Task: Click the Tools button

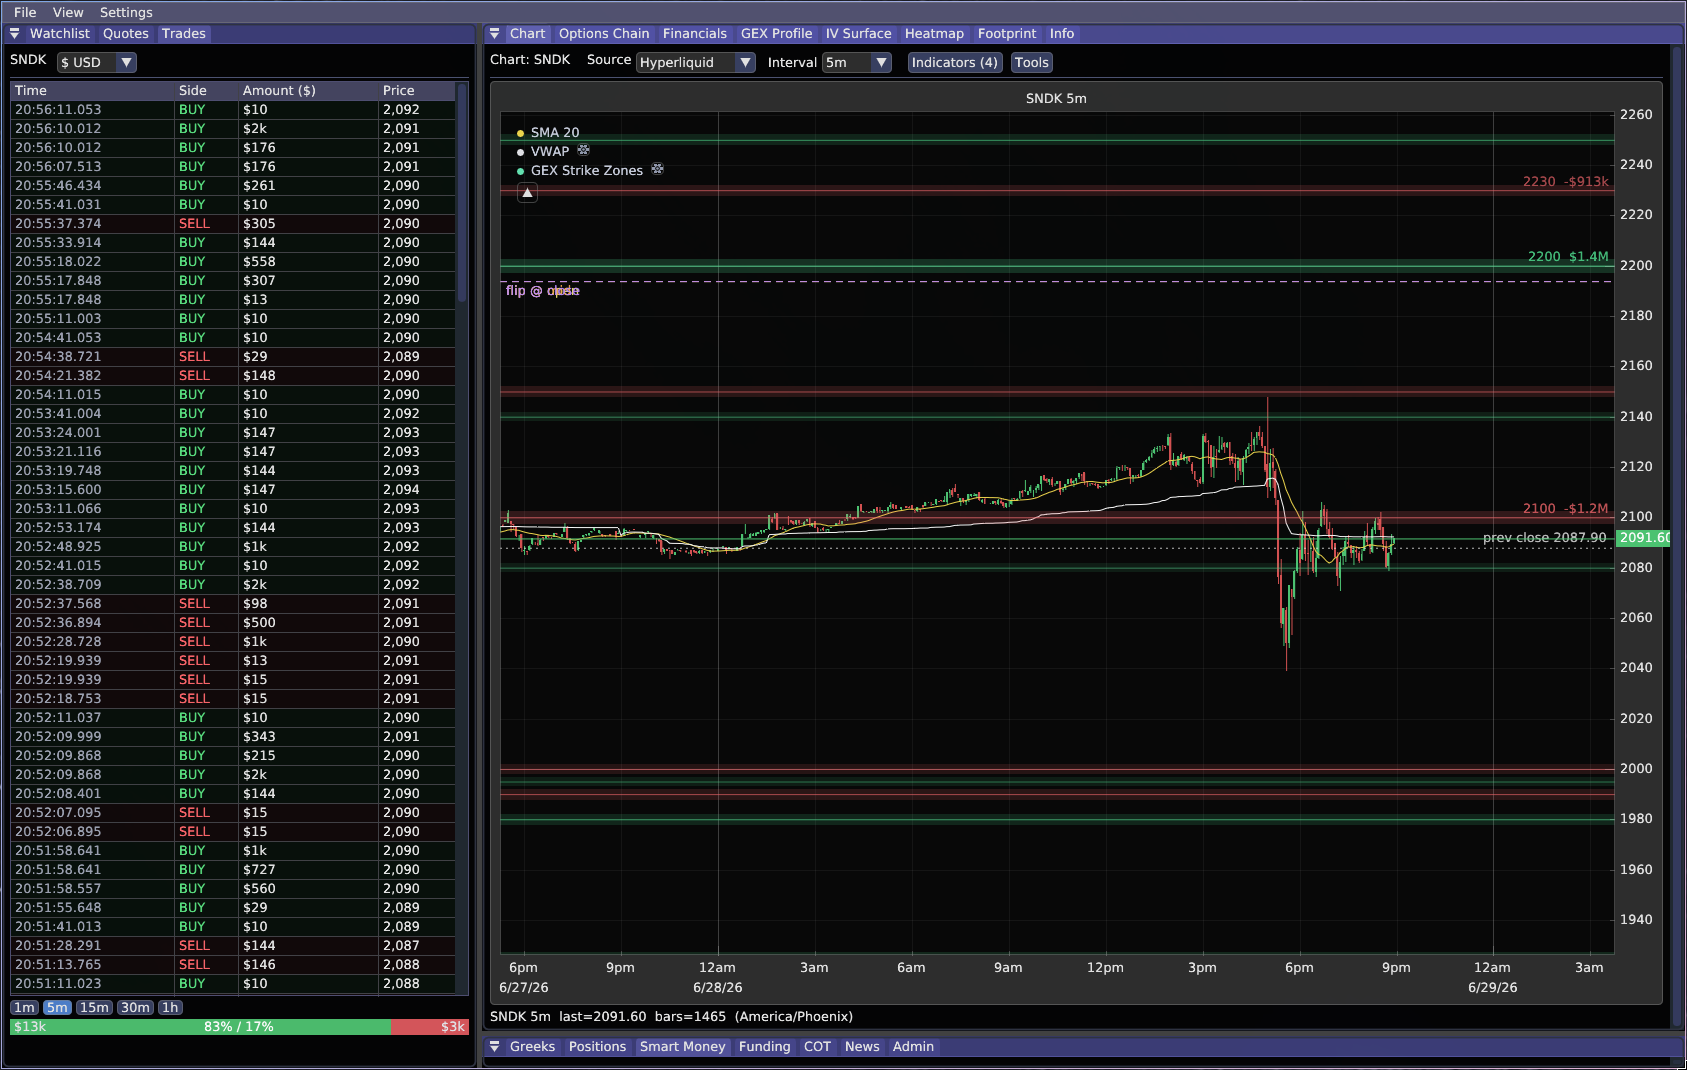Action: pyautogui.click(x=1031, y=62)
